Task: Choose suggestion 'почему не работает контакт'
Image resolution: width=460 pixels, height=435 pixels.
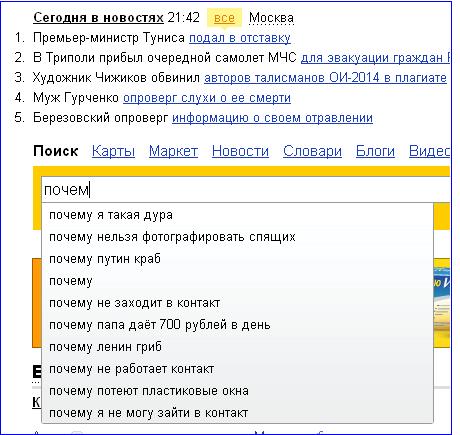Action: 237,369
